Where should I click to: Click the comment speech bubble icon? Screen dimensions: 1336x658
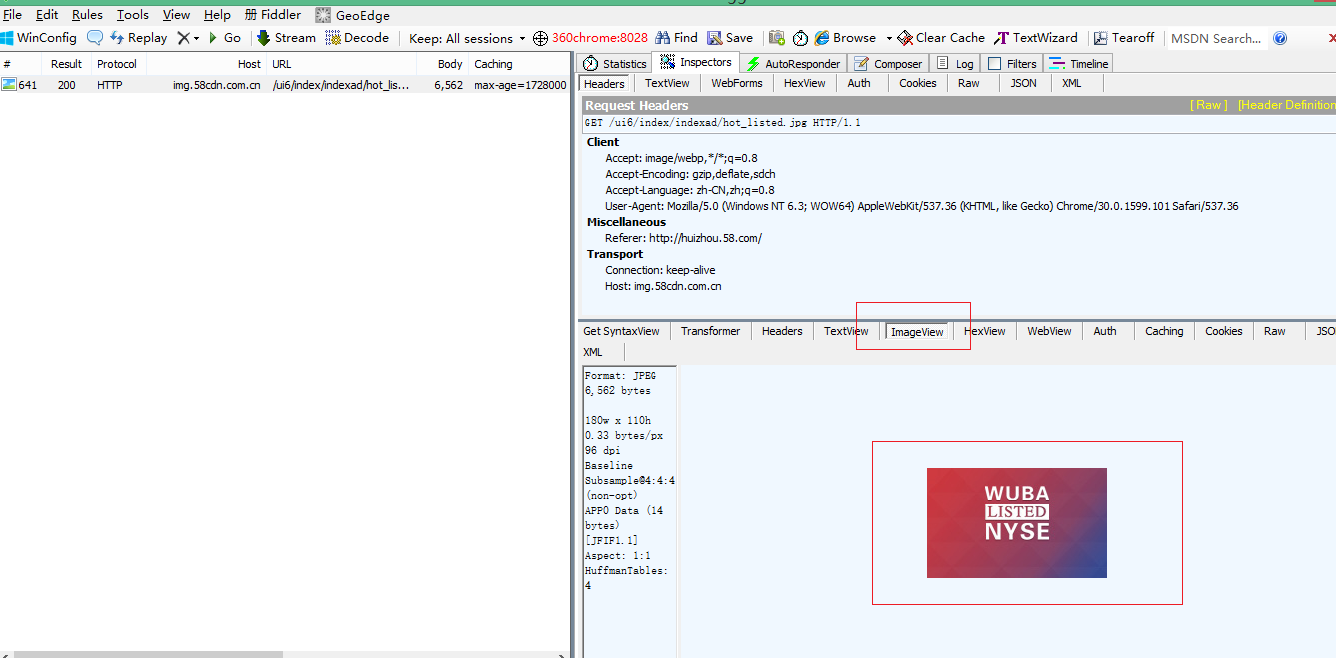click(x=95, y=38)
